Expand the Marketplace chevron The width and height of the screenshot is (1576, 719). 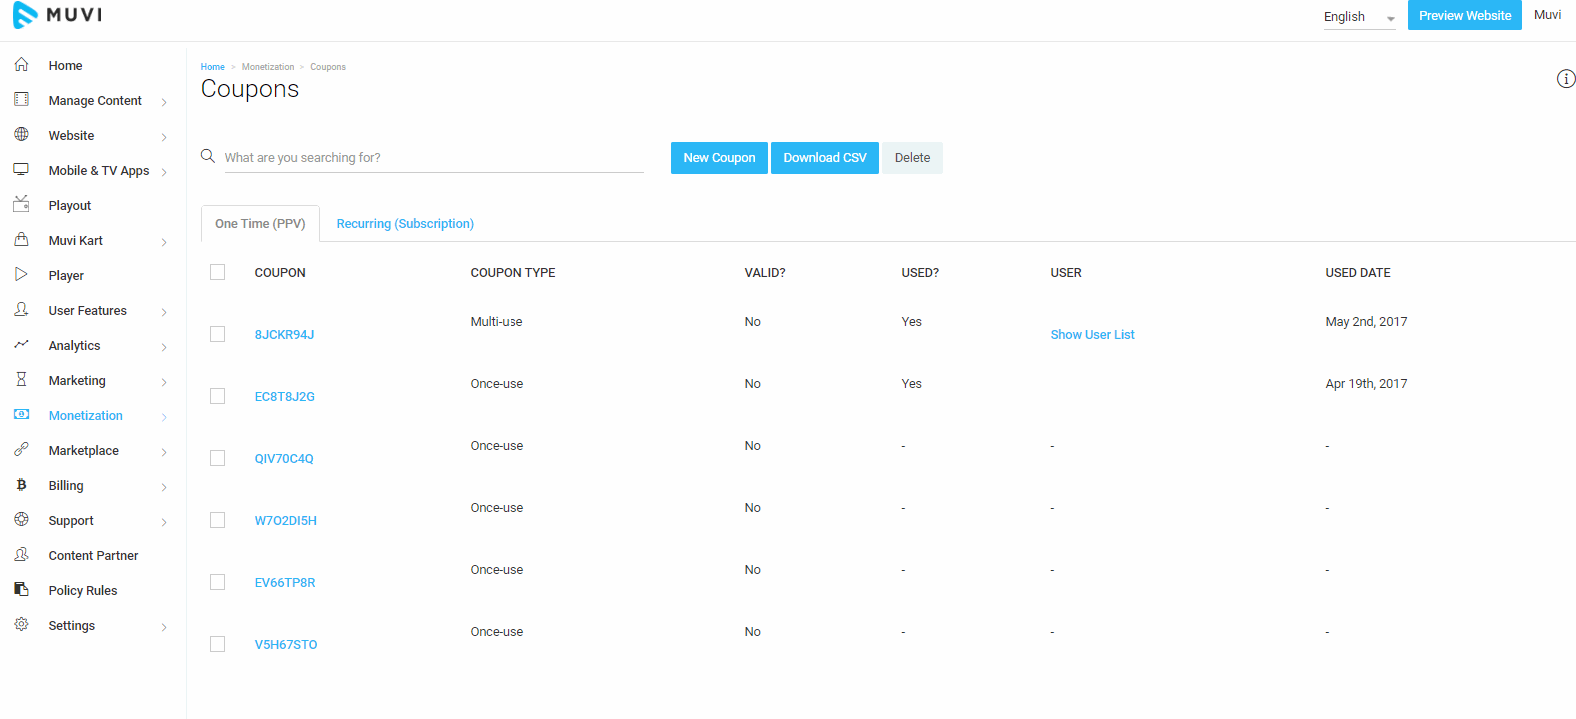[164, 452]
